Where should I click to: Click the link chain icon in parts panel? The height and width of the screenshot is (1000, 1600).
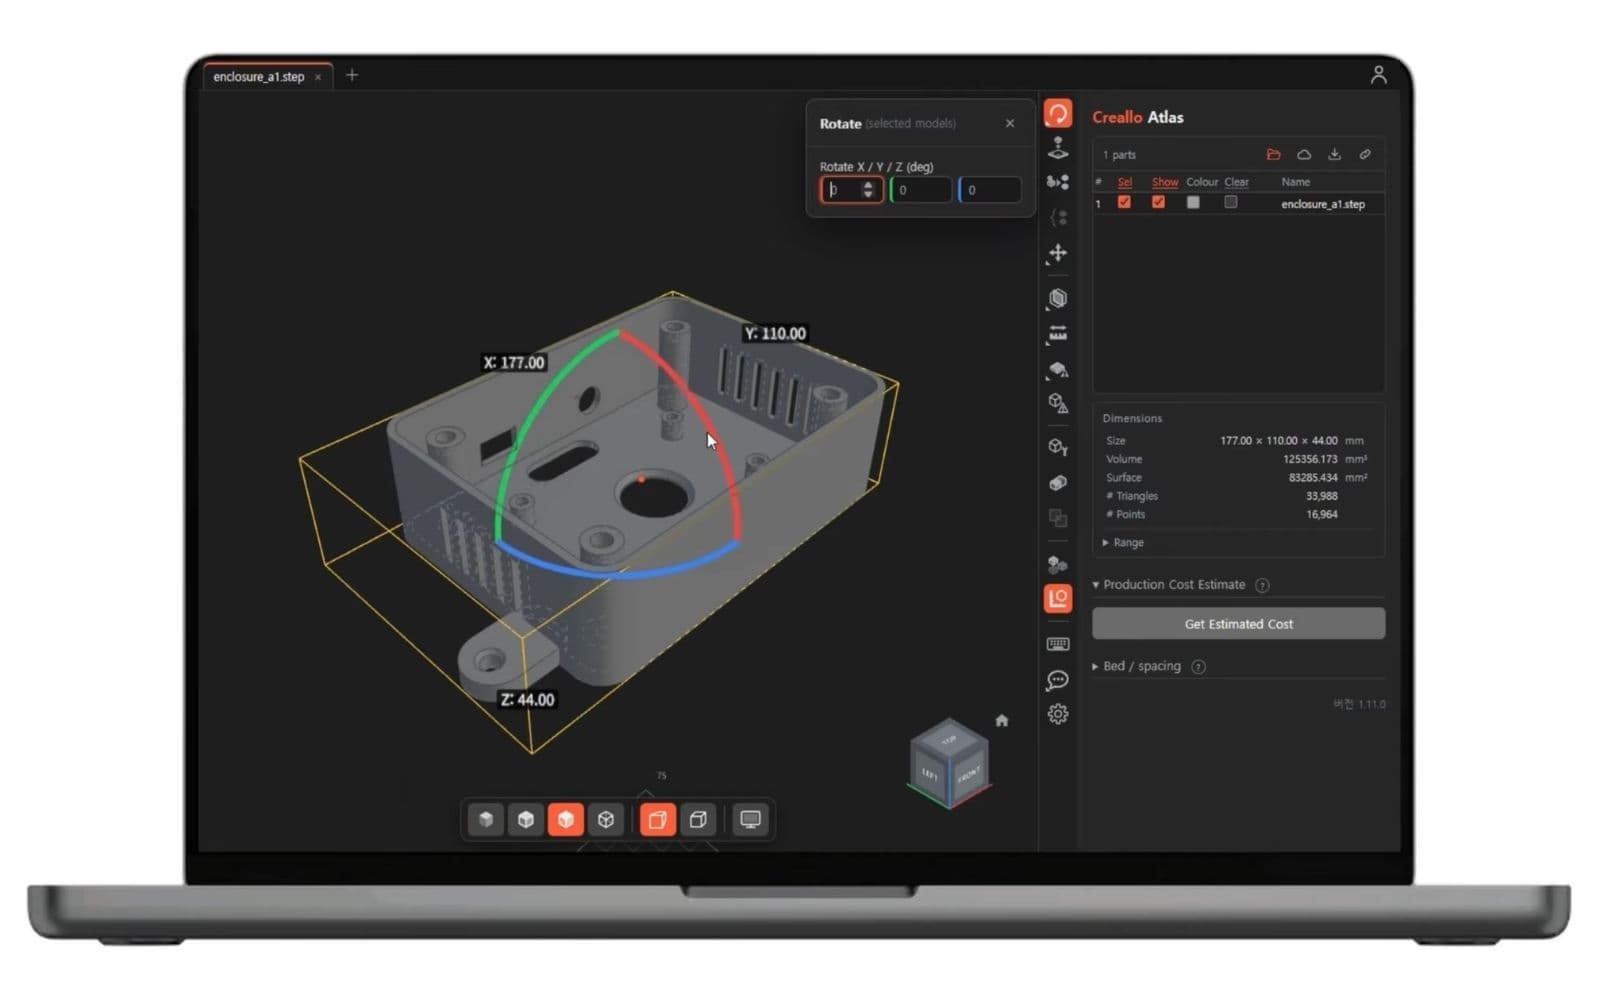[1365, 154]
